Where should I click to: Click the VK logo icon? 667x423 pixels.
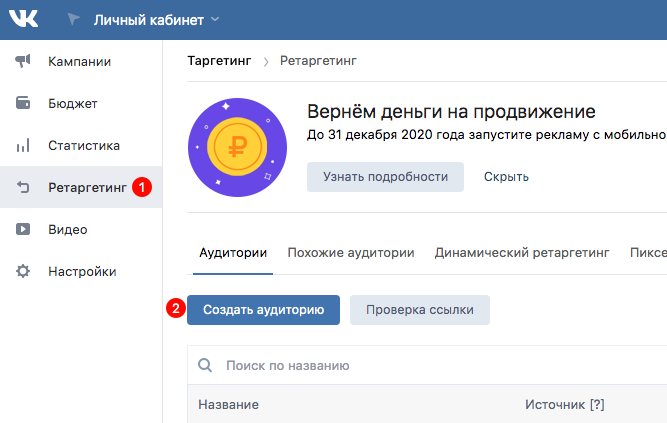23,19
